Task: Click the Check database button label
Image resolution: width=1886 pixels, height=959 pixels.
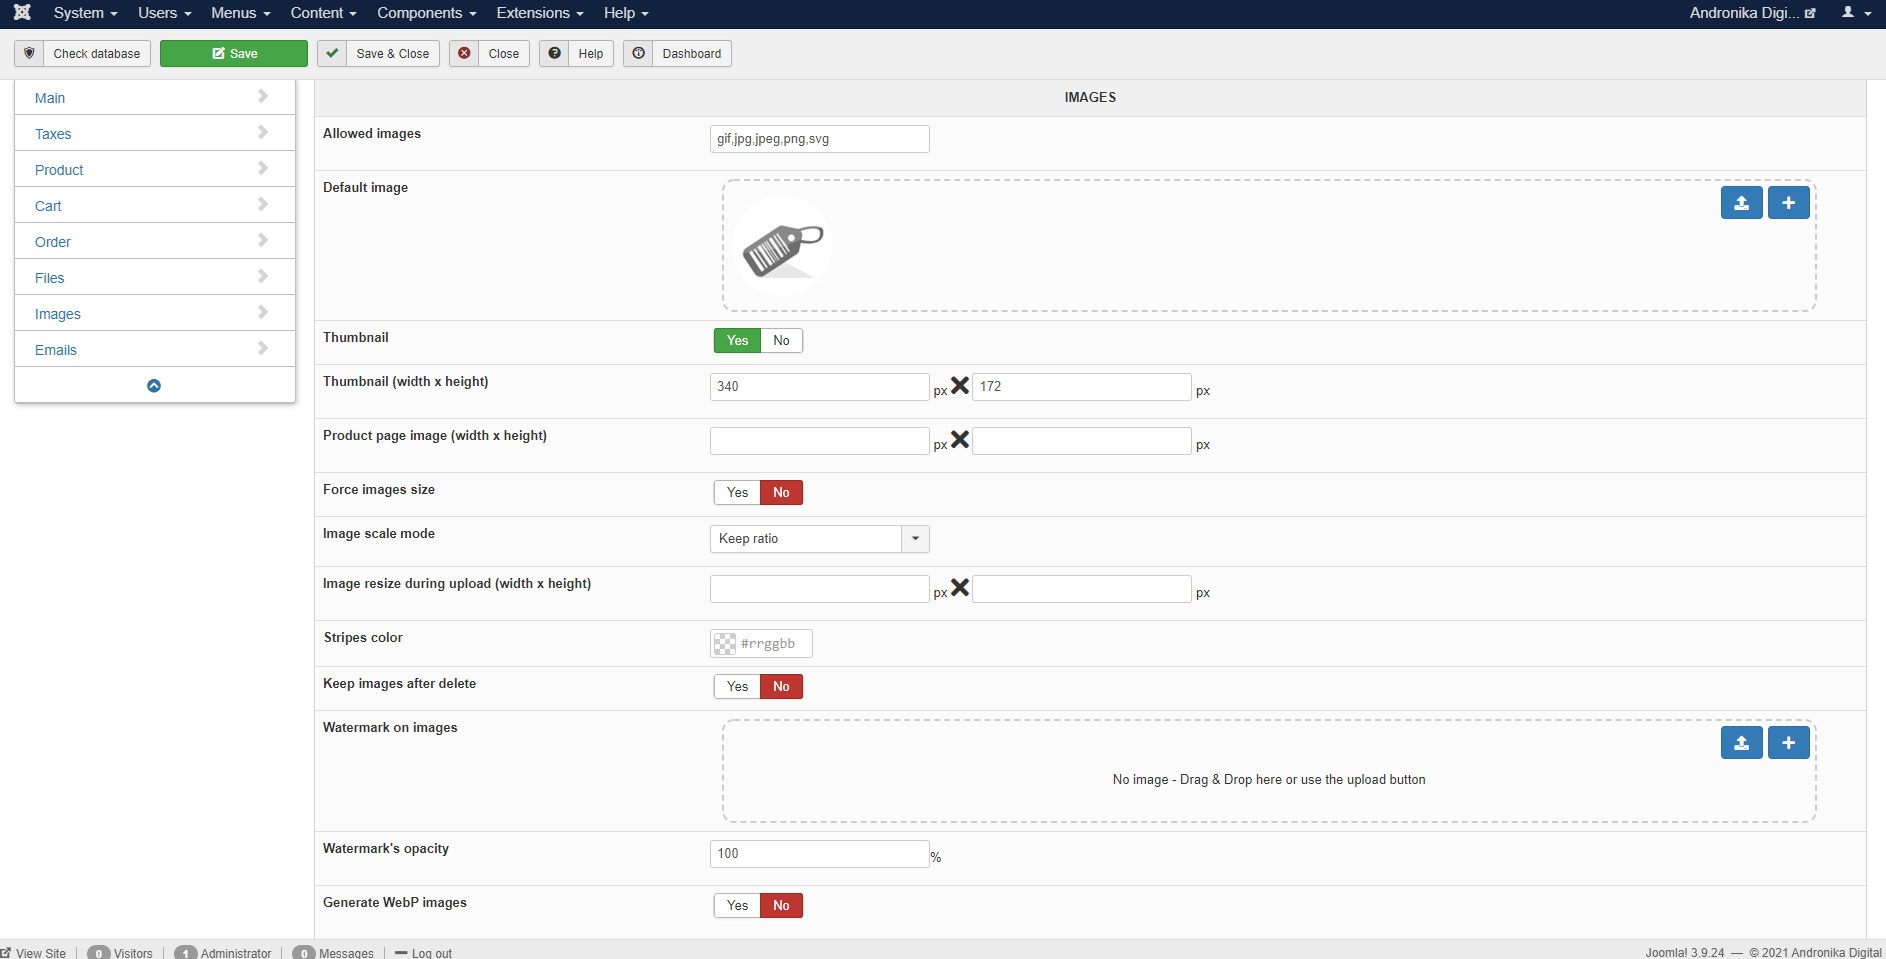Action: click(97, 54)
